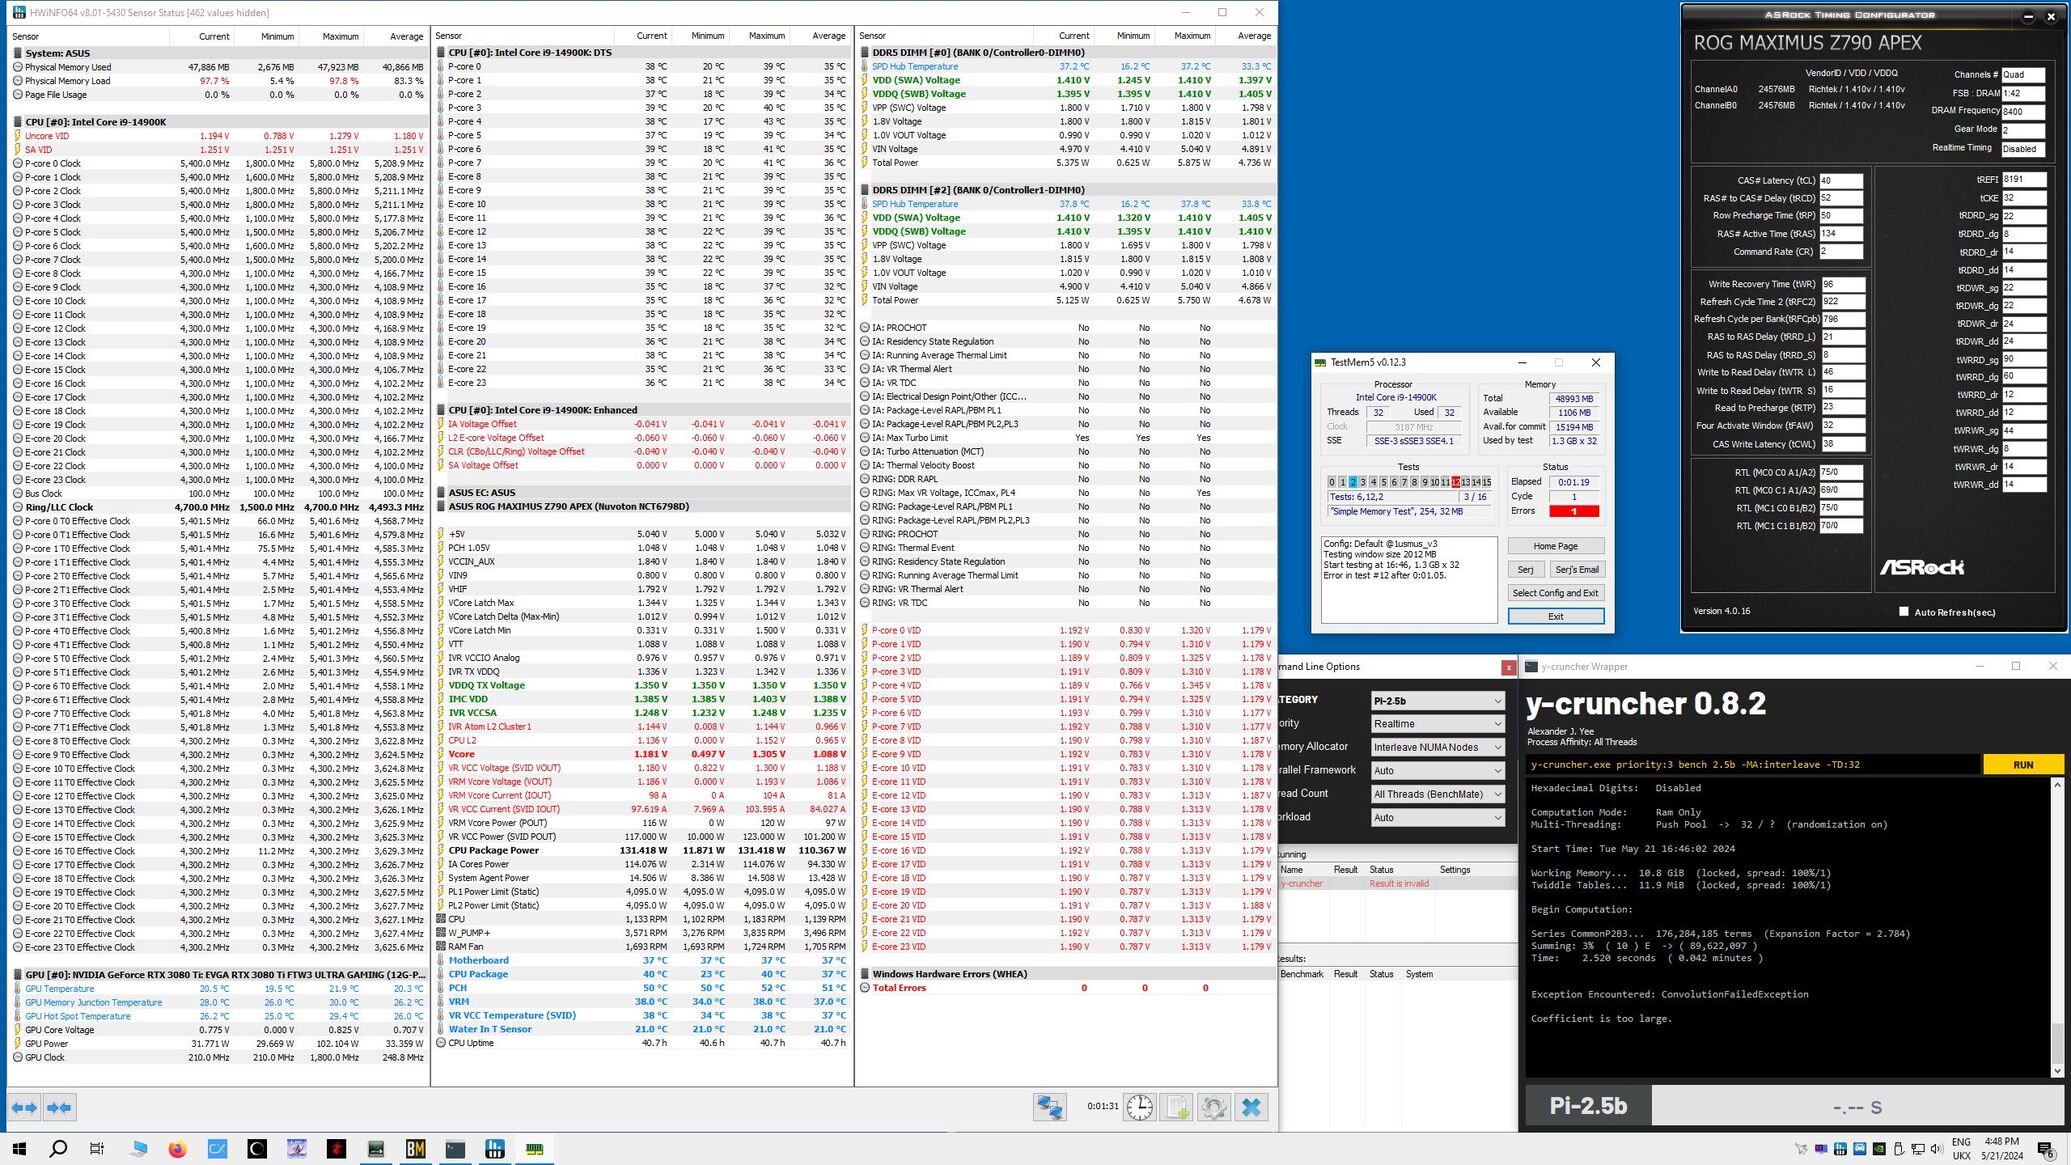Click Serj's Email button in TestMem5

[x=1576, y=570]
